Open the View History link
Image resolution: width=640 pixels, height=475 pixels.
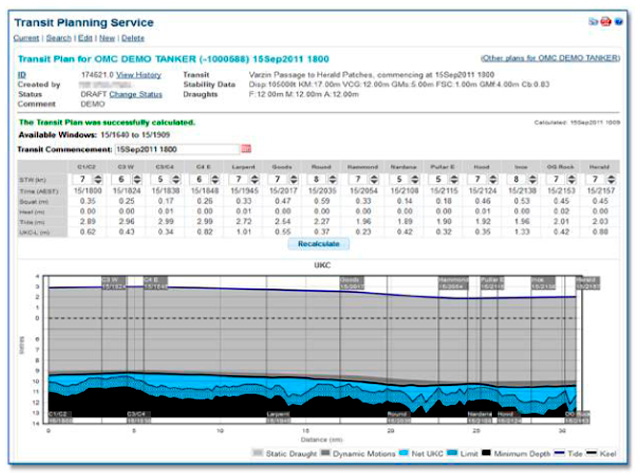(138, 75)
